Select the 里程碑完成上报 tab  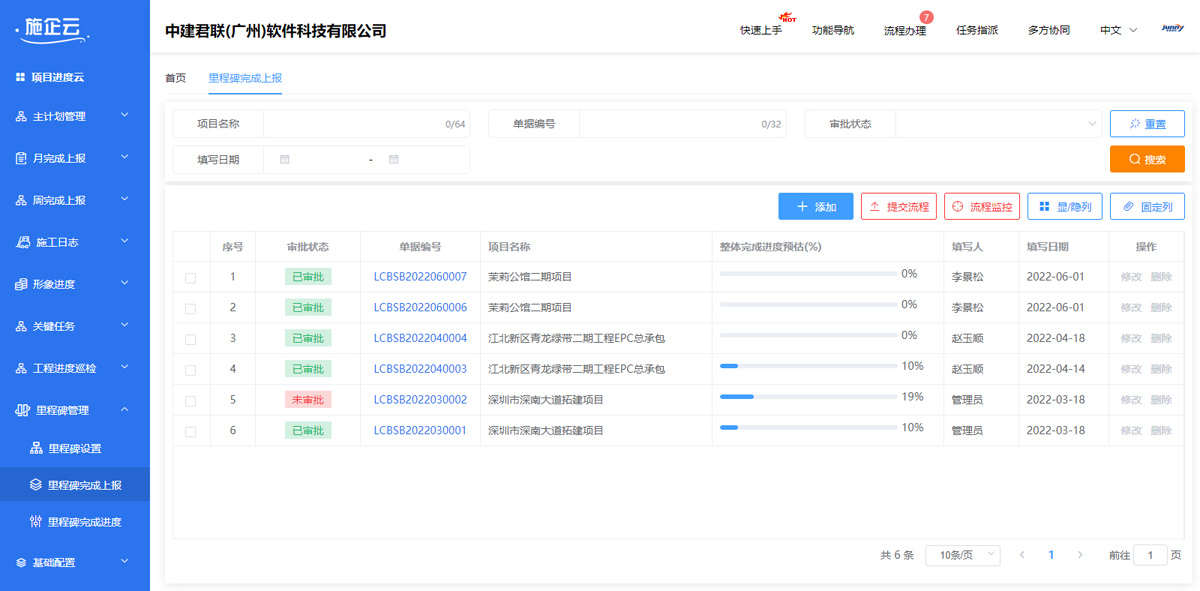245,78
